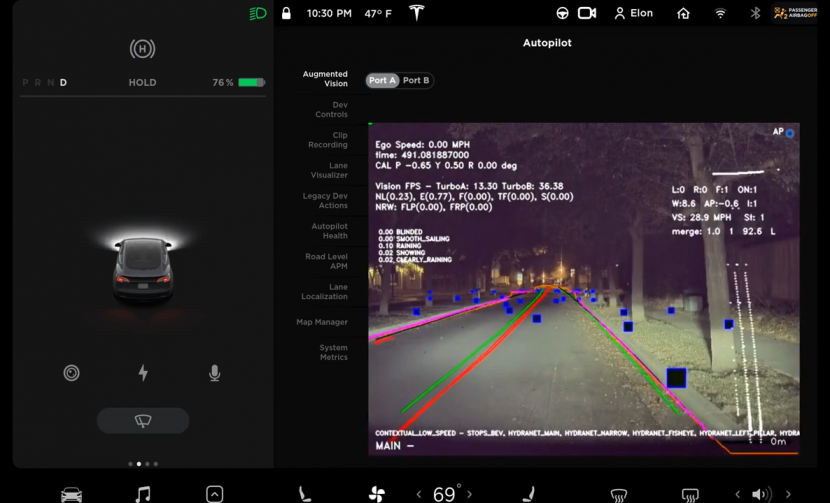Open Lane Localization menu item
Image resolution: width=830 pixels, height=503 pixels.
pos(324,291)
